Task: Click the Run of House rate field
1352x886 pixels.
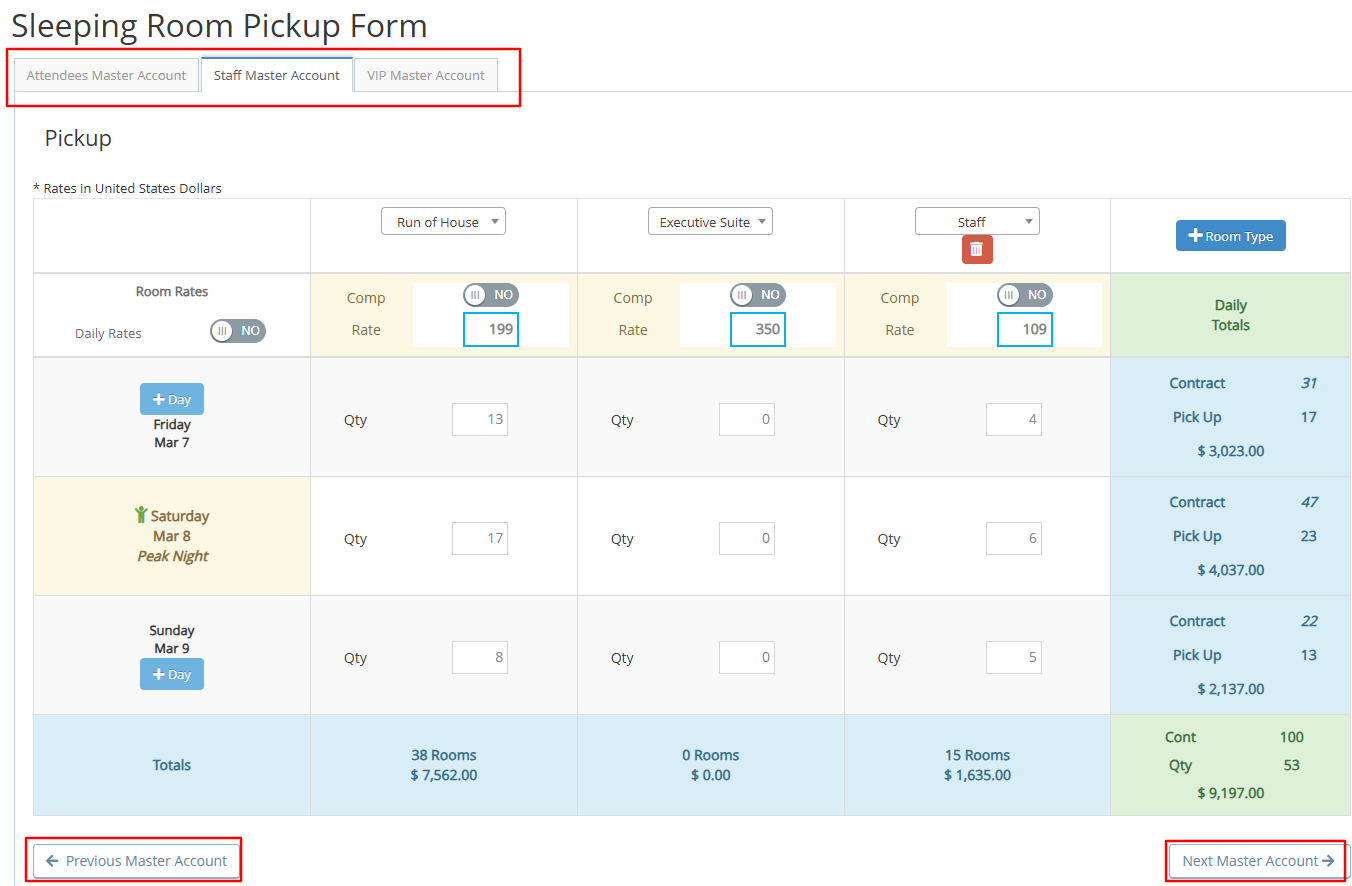Action: [x=491, y=329]
